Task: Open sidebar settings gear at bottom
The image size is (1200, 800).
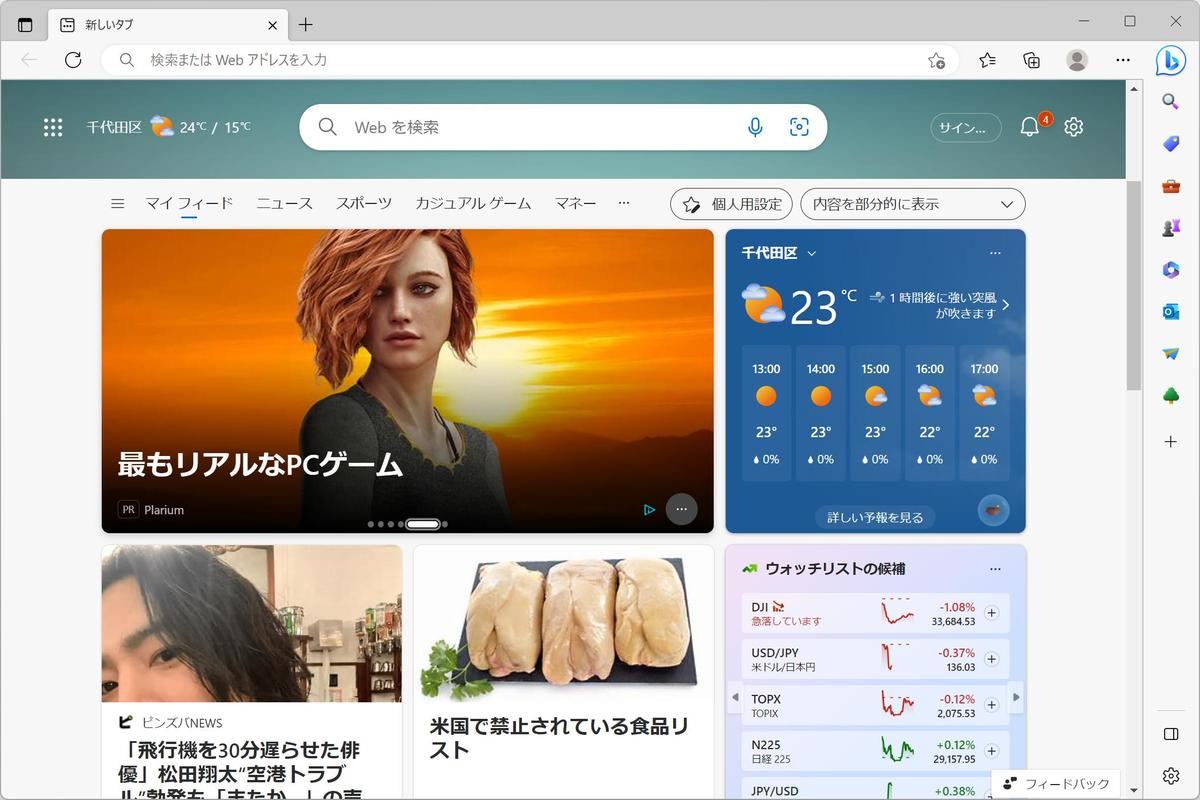Action: [1171, 776]
